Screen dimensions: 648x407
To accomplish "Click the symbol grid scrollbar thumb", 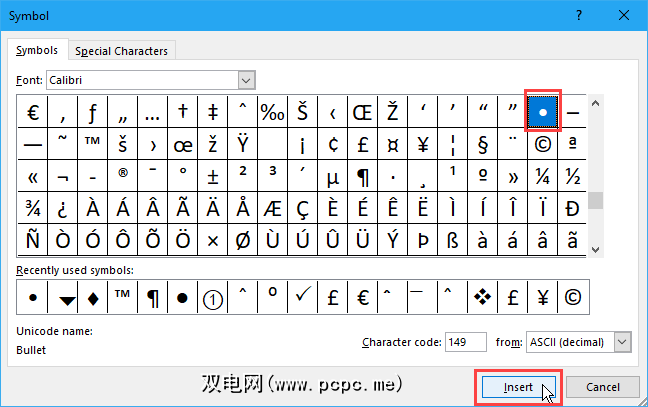I will 595,201.
